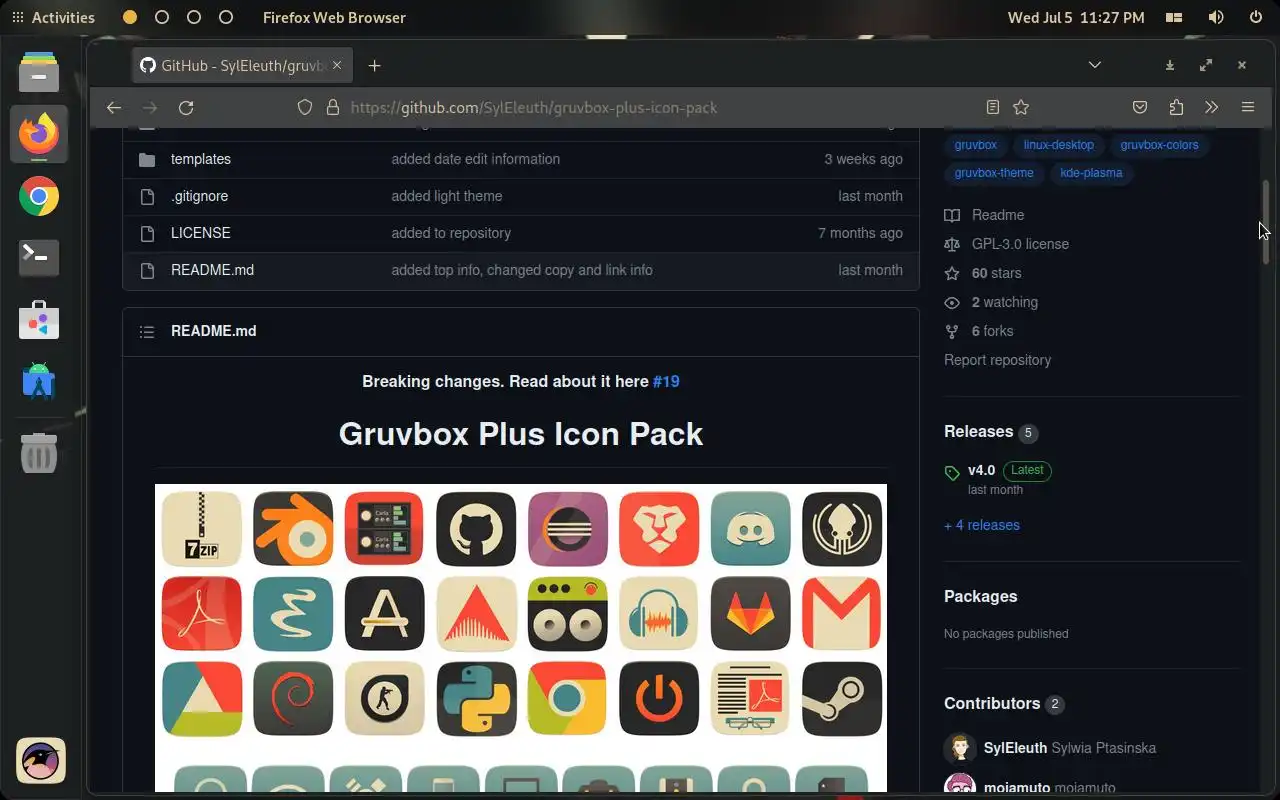This screenshot has width=1280, height=800.
Task: Open the Contributors heading link
Action: click(992, 703)
